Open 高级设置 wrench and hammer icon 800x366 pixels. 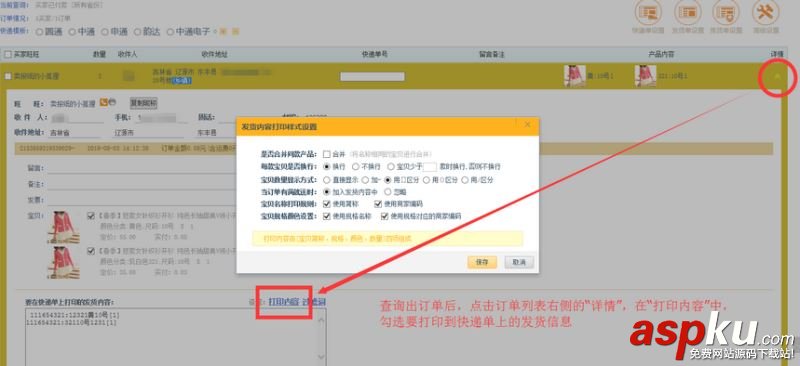coord(766,12)
